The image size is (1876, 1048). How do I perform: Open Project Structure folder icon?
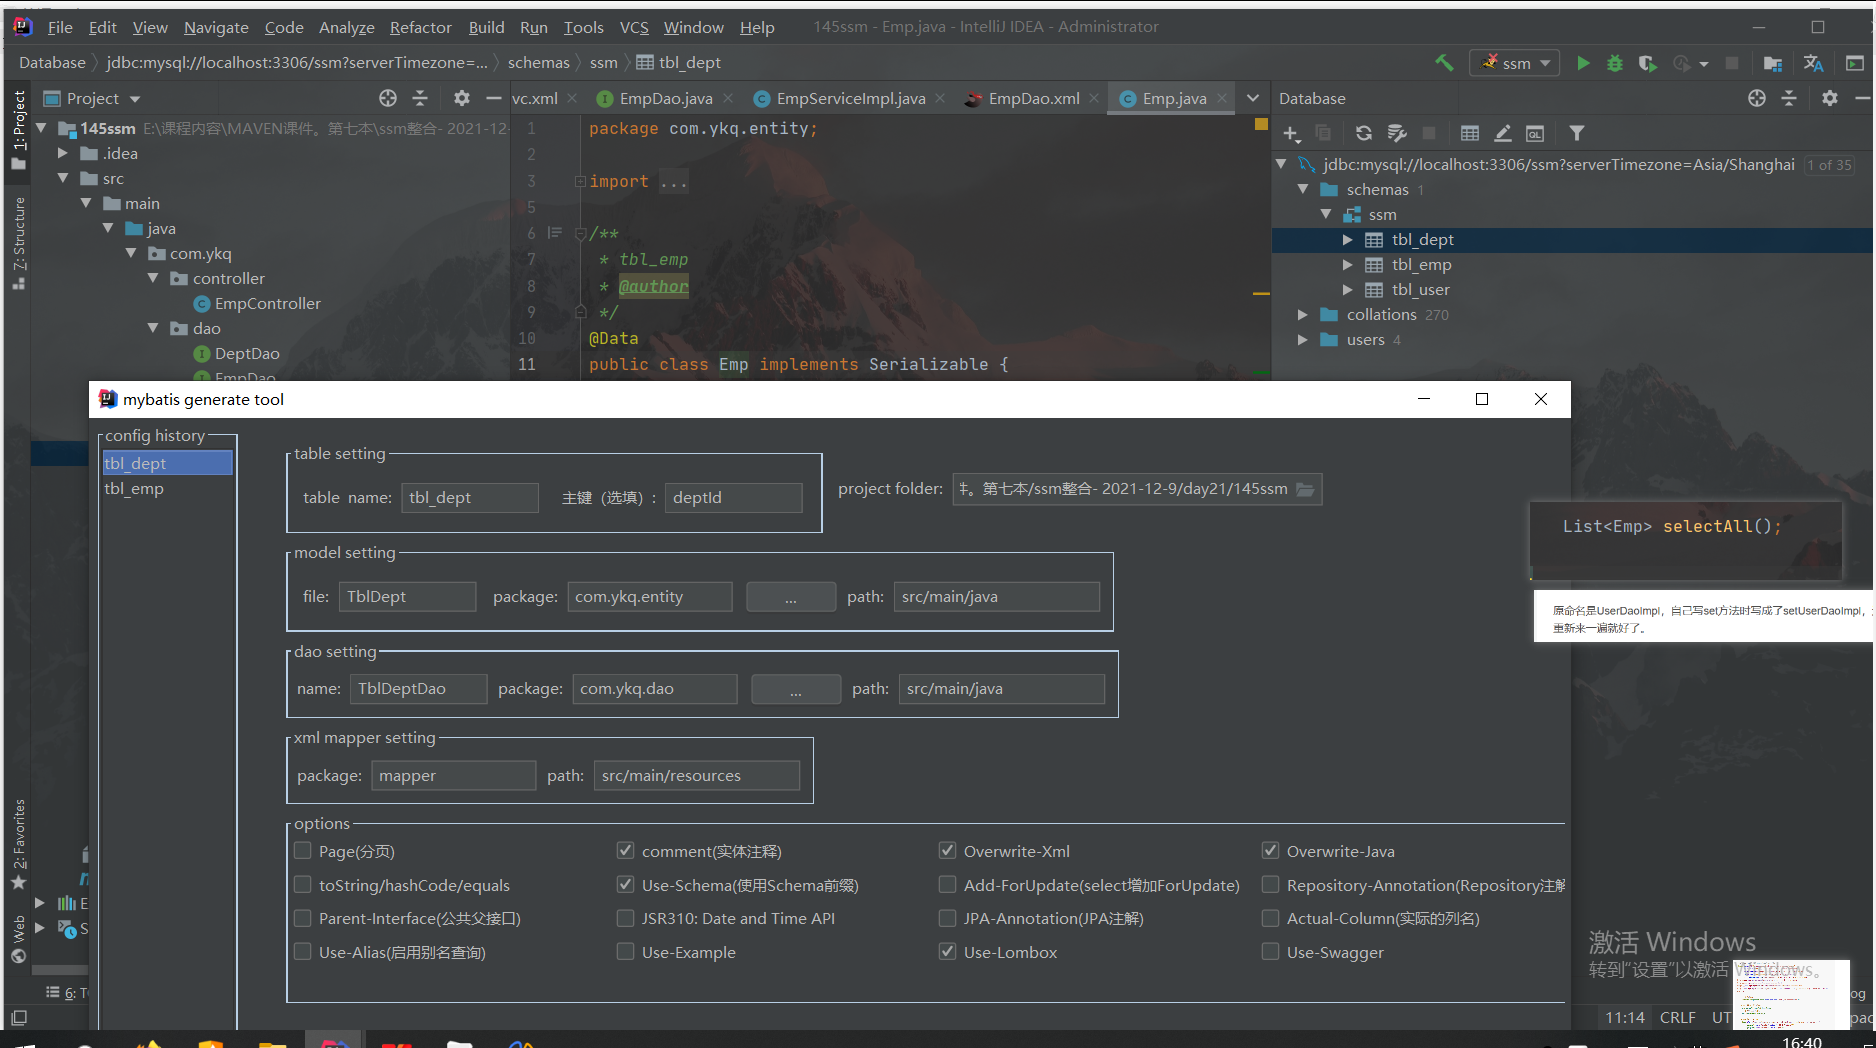click(1773, 63)
